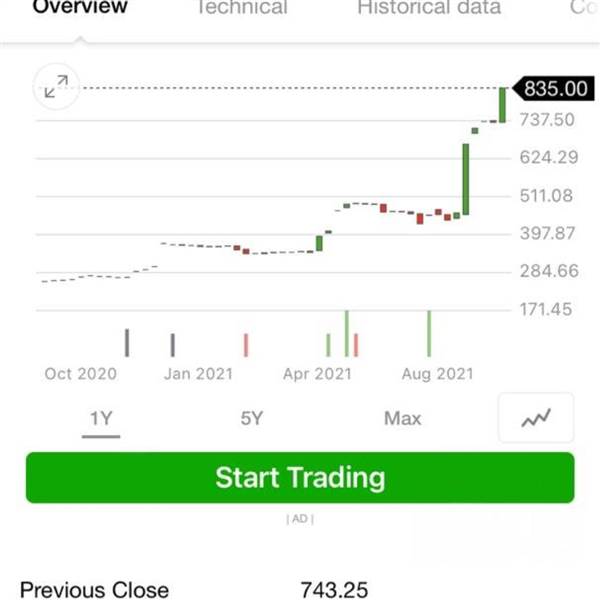Click the gray event marker near Oct 2020
This screenshot has width=600, height=600.
click(127, 343)
